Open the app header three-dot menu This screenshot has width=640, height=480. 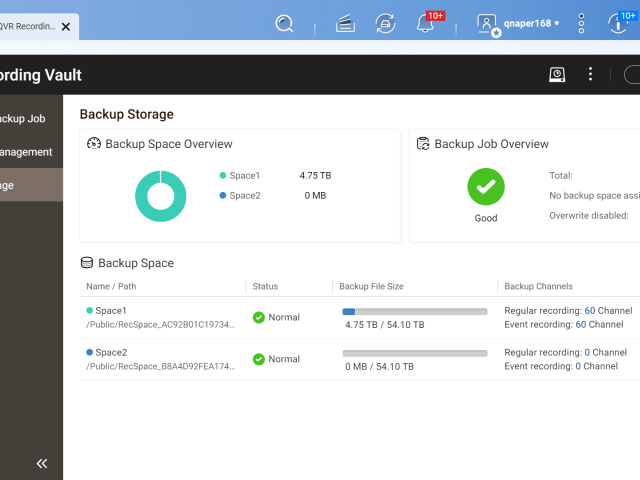pyautogui.click(x=591, y=75)
